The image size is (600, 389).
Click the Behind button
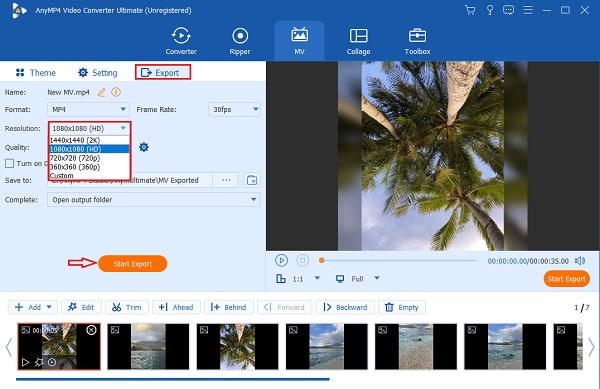pyautogui.click(x=228, y=307)
